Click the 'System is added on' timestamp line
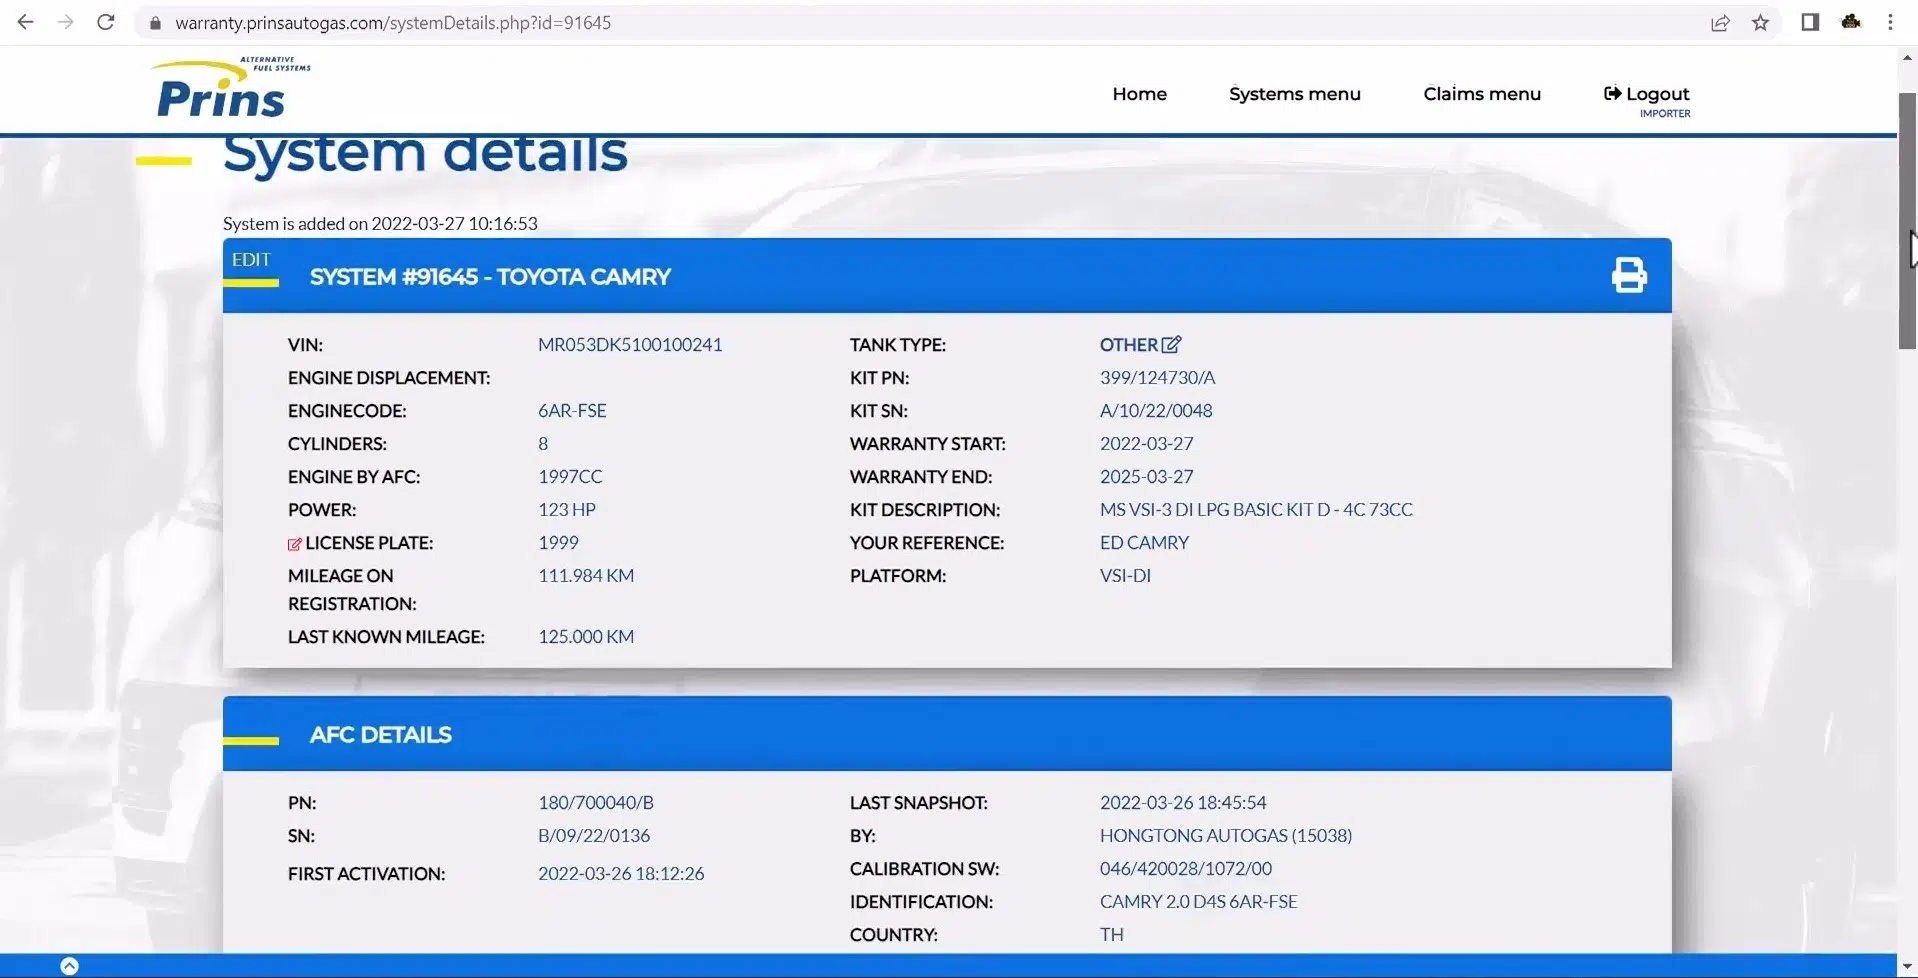Viewport: 1918px width, 978px height. (380, 223)
